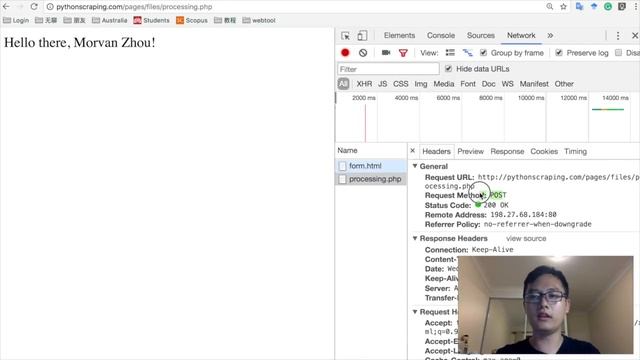Toggle Disable cache checkbox

(x=618, y=53)
